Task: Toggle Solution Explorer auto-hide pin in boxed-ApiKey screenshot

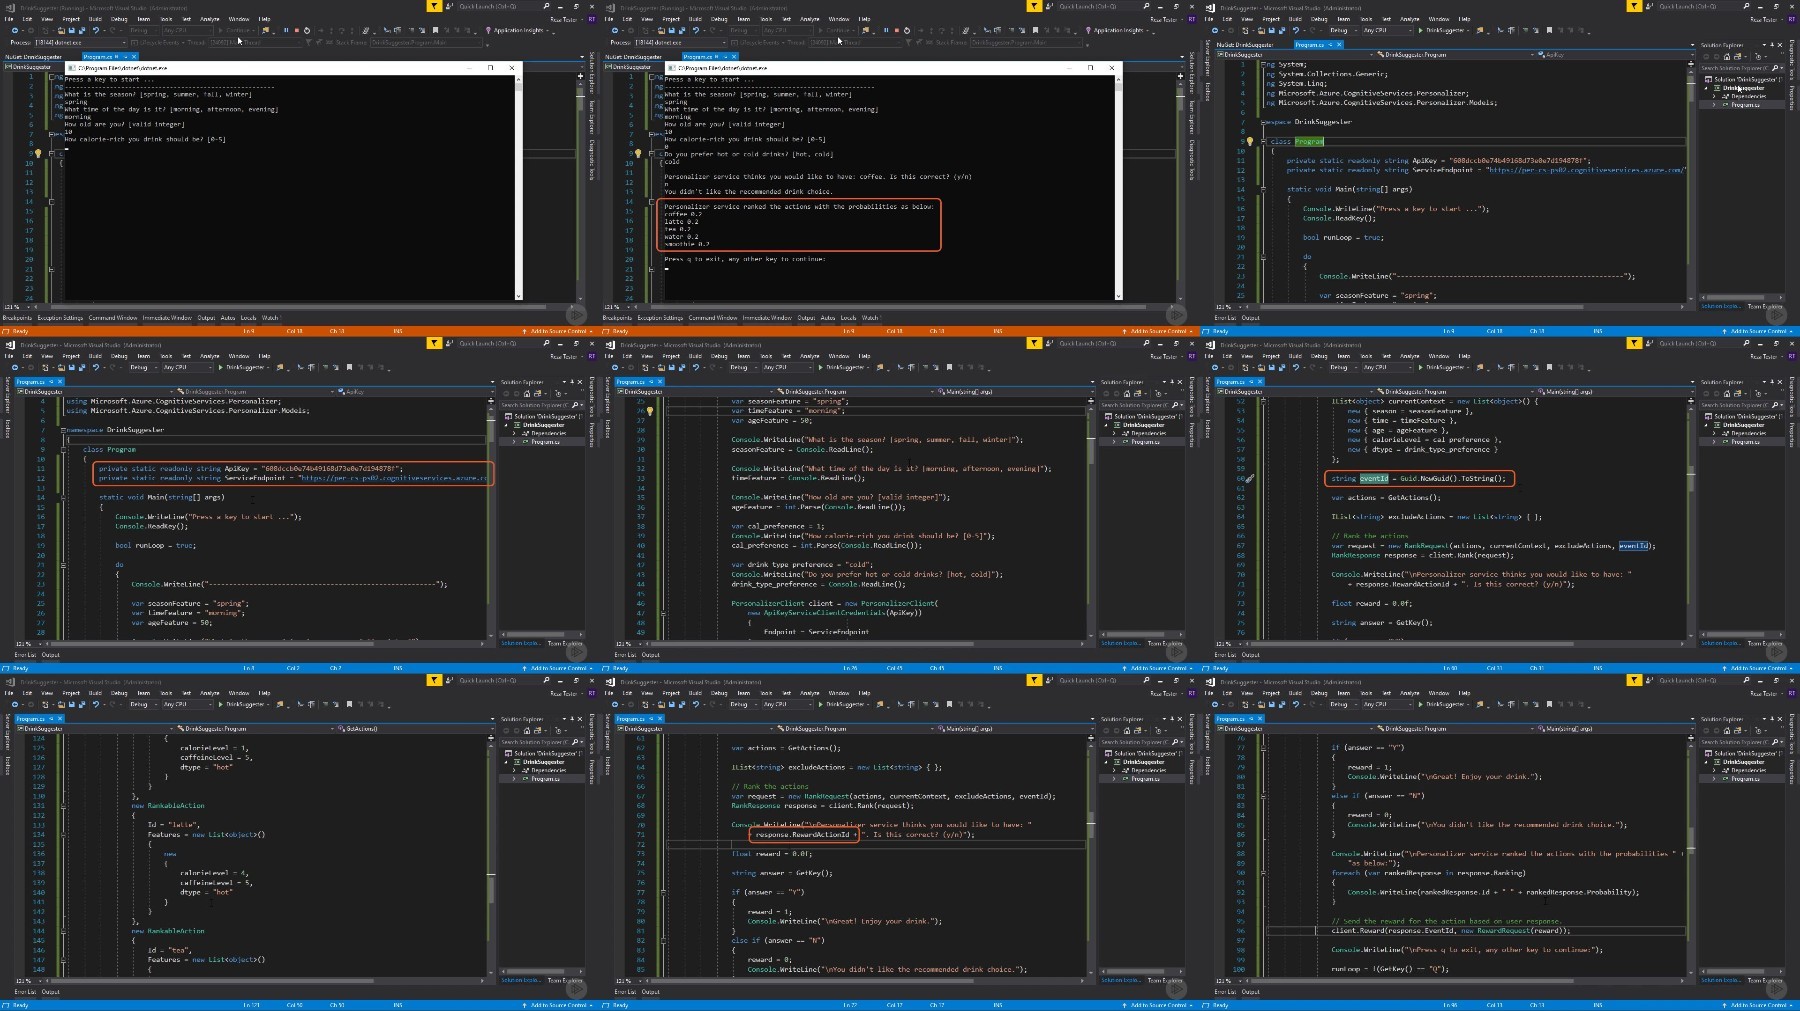Action: pyautogui.click(x=572, y=382)
